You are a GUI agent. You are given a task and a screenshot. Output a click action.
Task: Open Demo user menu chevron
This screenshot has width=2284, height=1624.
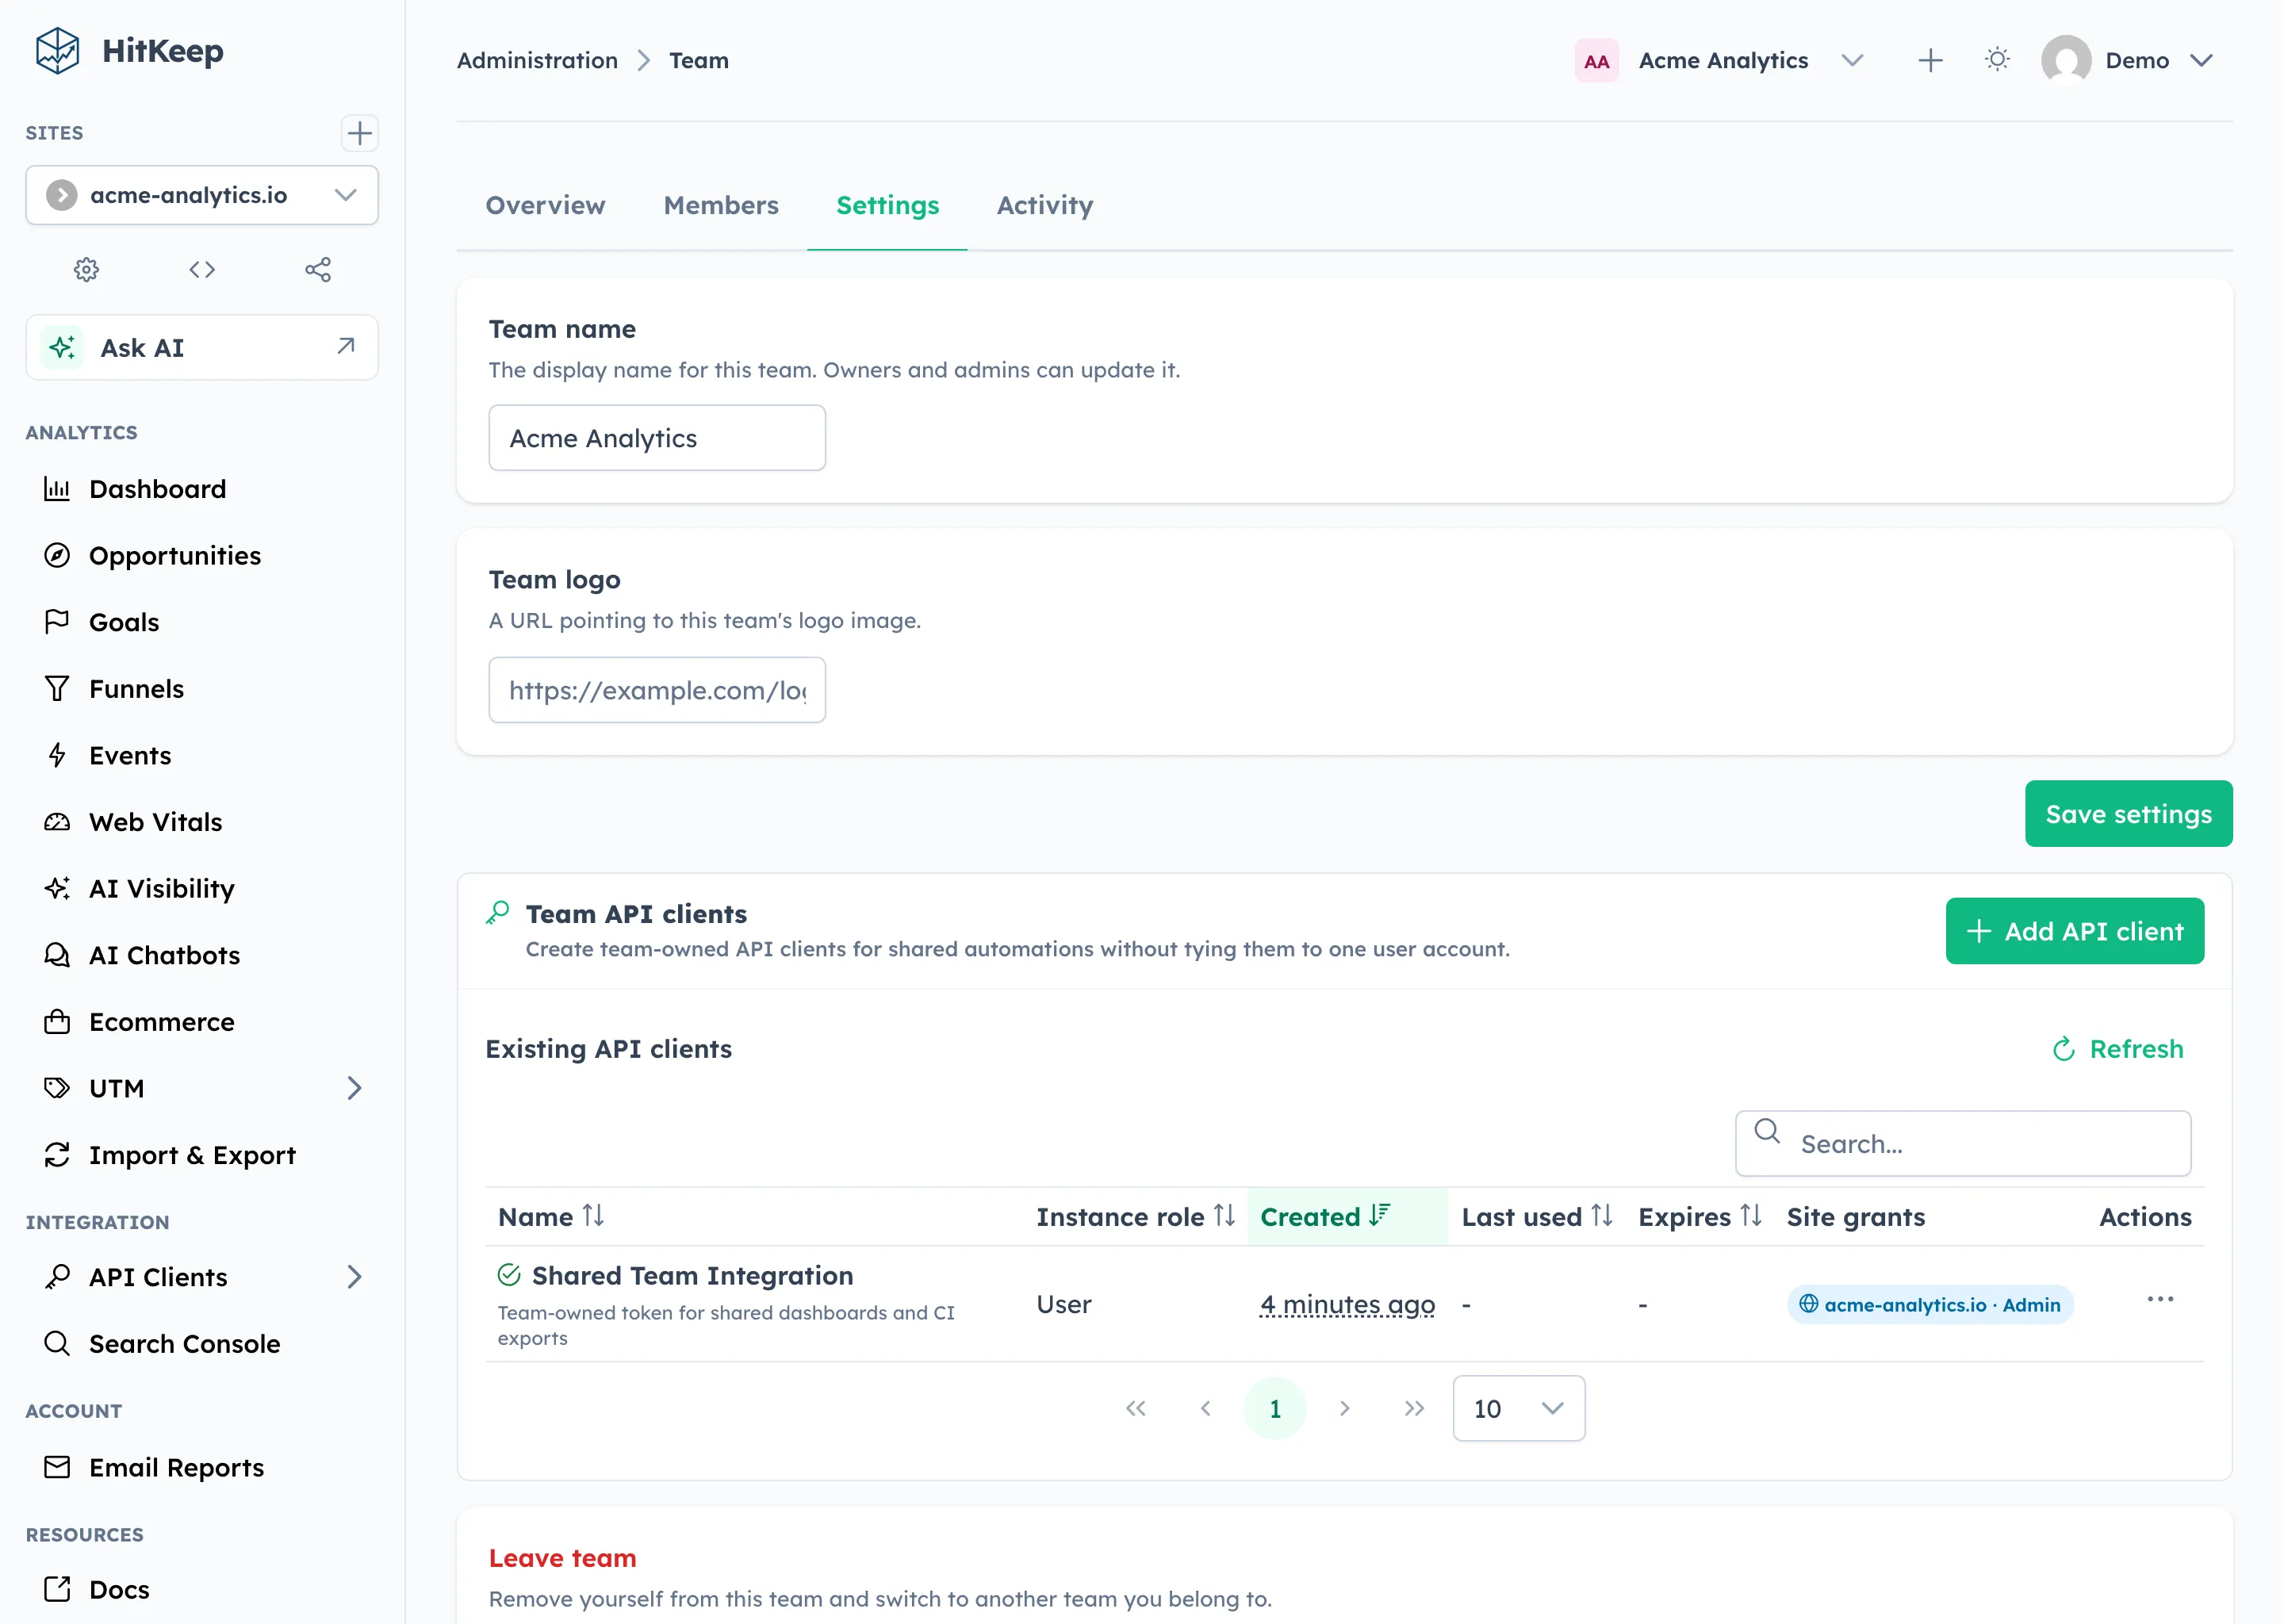click(2201, 61)
